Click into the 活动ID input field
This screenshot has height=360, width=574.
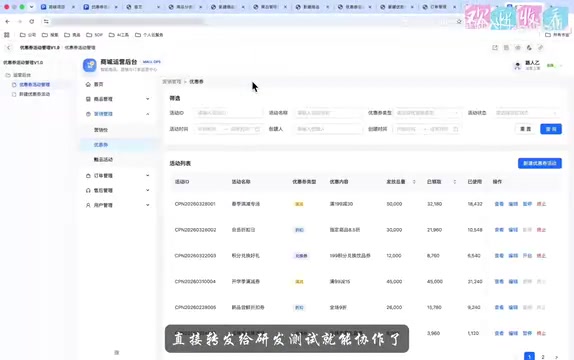(x=229, y=113)
